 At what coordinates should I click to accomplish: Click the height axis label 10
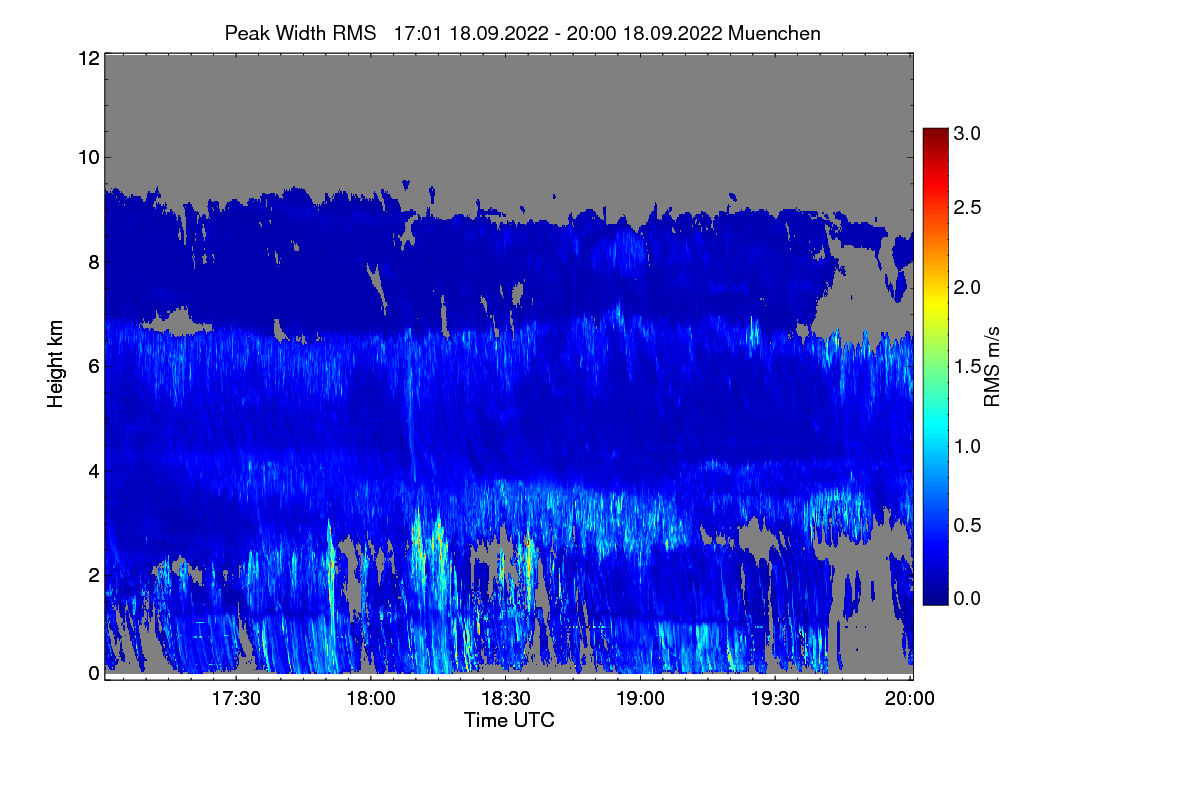point(87,157)
